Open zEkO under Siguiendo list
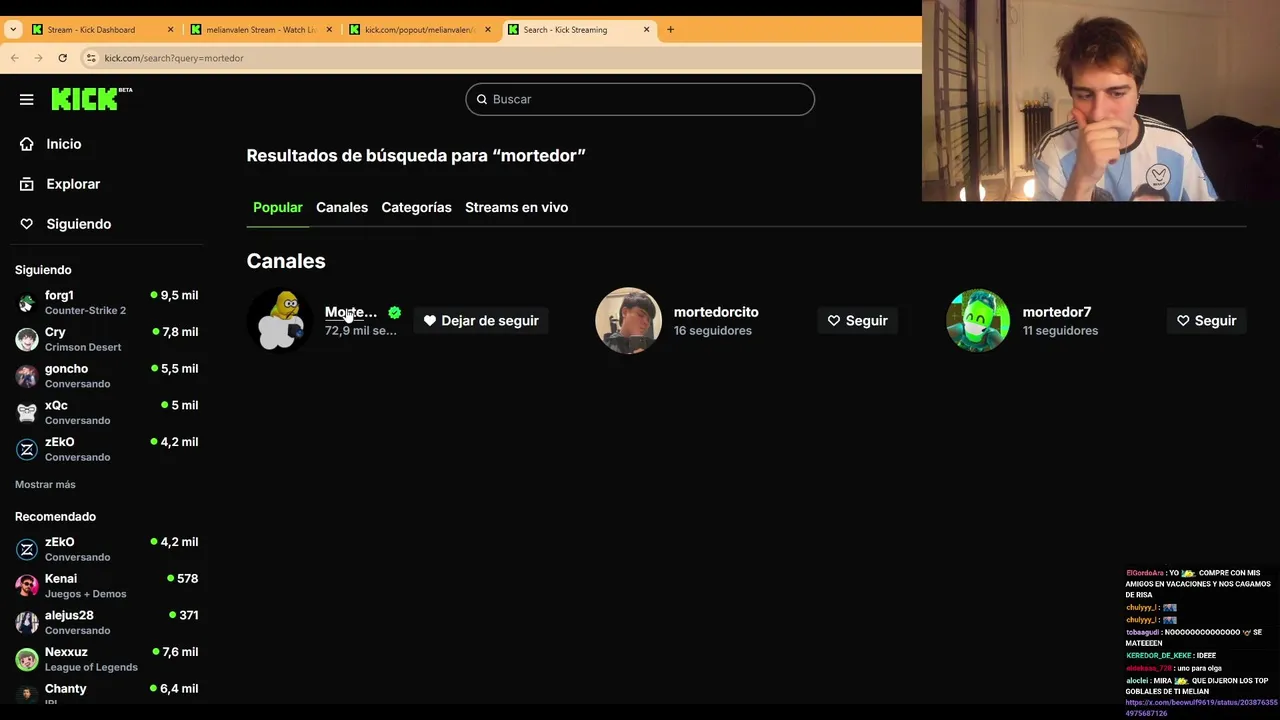The width and height of the screenshot is (1280, 720). [x=106, y=449]
